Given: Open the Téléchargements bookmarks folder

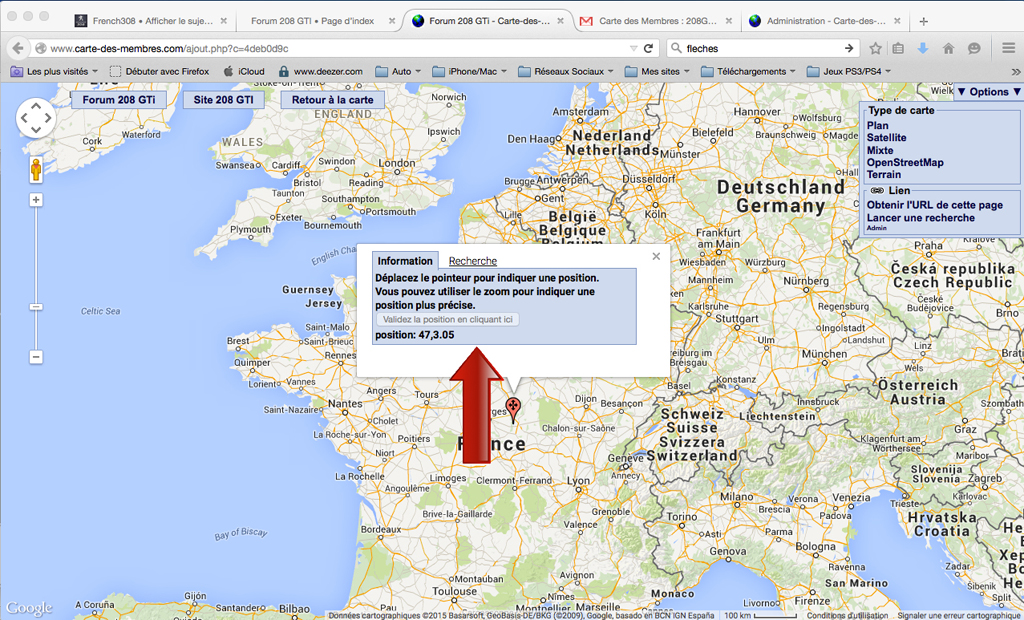Looking at the screenshot, I should (x=749, y=71).
